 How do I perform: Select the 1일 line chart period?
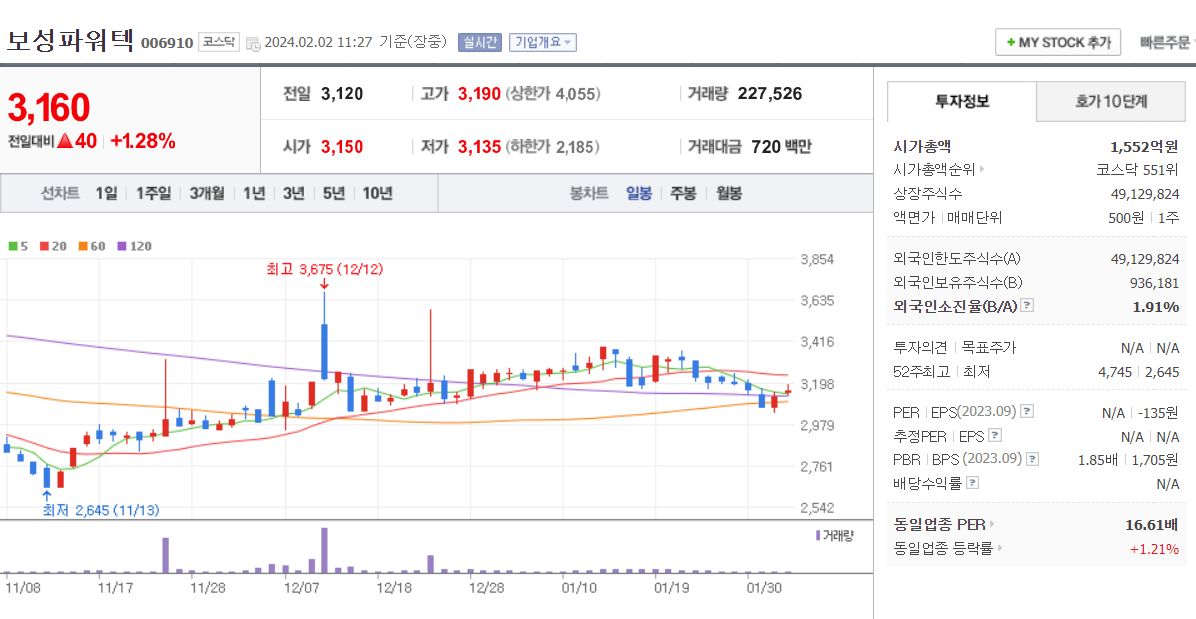click(106, 194)
